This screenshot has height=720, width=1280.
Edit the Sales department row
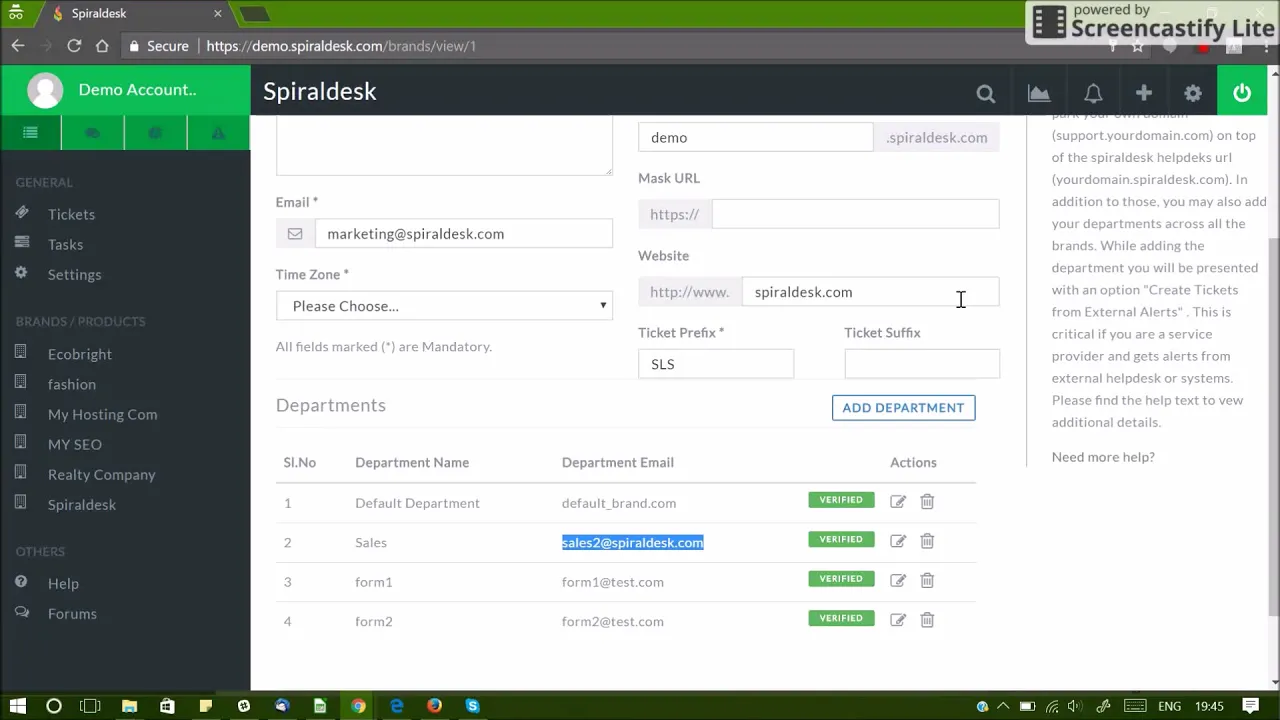click(898, 541)
